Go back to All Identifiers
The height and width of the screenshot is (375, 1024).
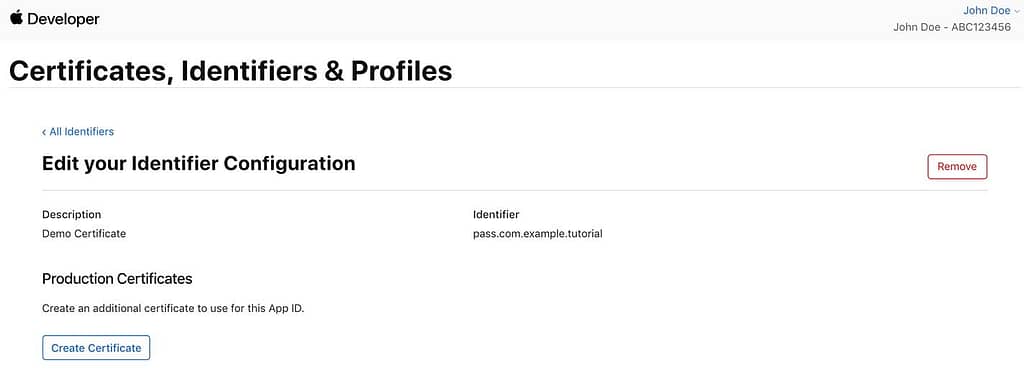point(78,131)
